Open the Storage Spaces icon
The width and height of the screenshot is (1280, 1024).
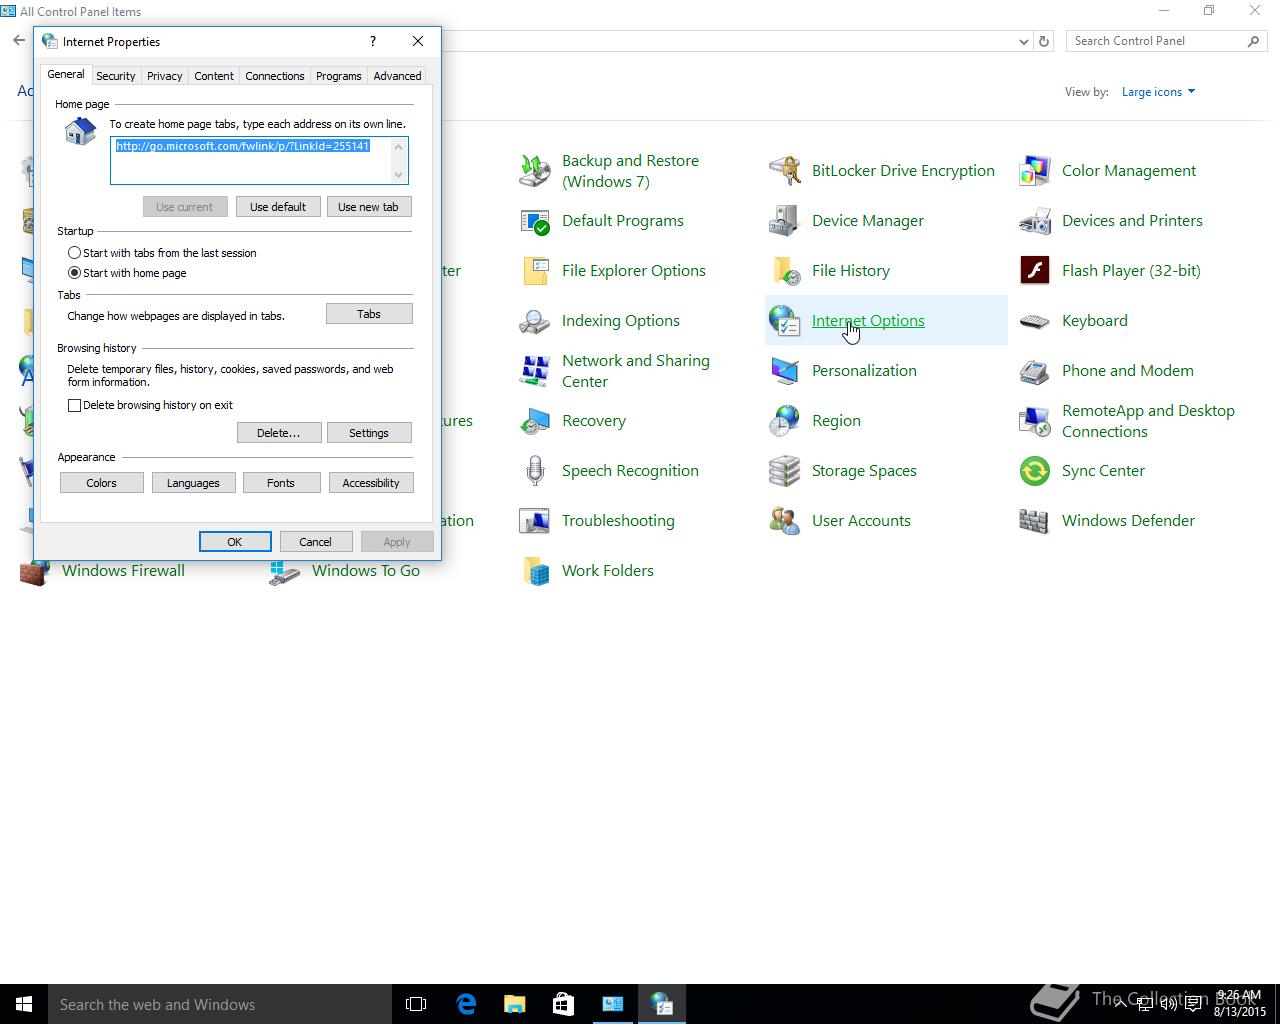[785, 471]
